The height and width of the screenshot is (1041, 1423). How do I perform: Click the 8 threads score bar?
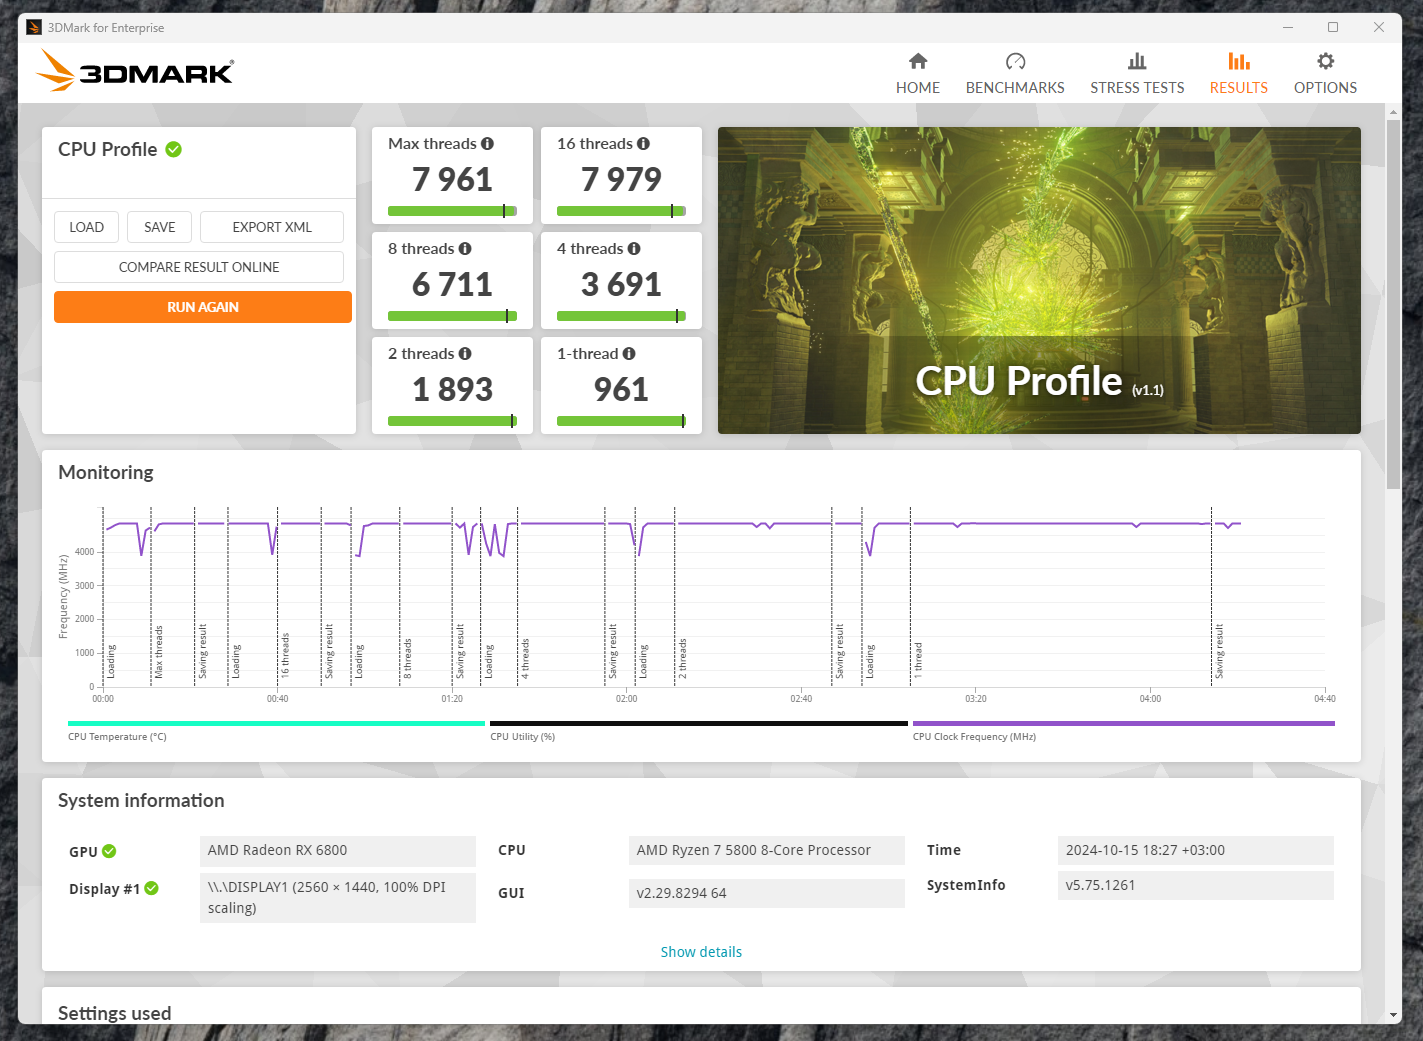(x=452, y=316)
